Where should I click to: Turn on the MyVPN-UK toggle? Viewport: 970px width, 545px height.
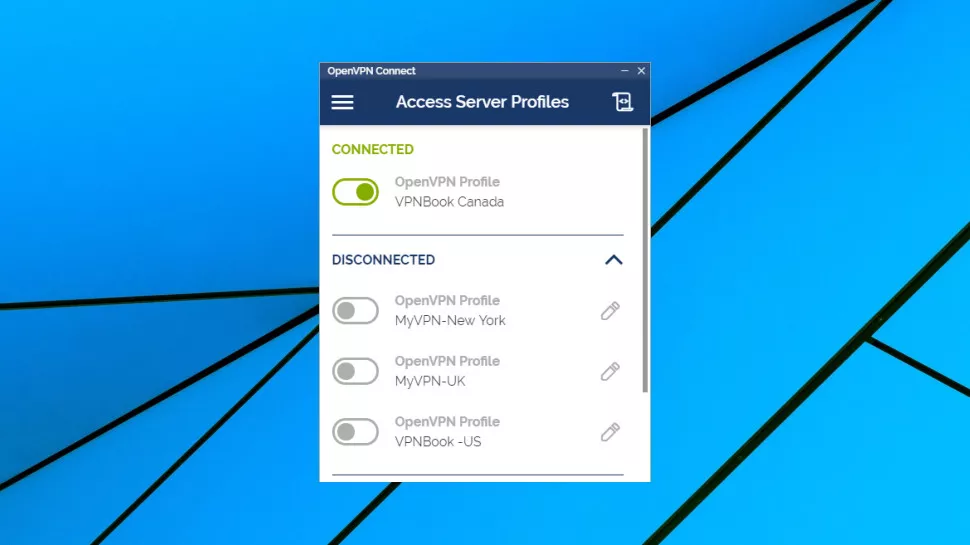355,371
